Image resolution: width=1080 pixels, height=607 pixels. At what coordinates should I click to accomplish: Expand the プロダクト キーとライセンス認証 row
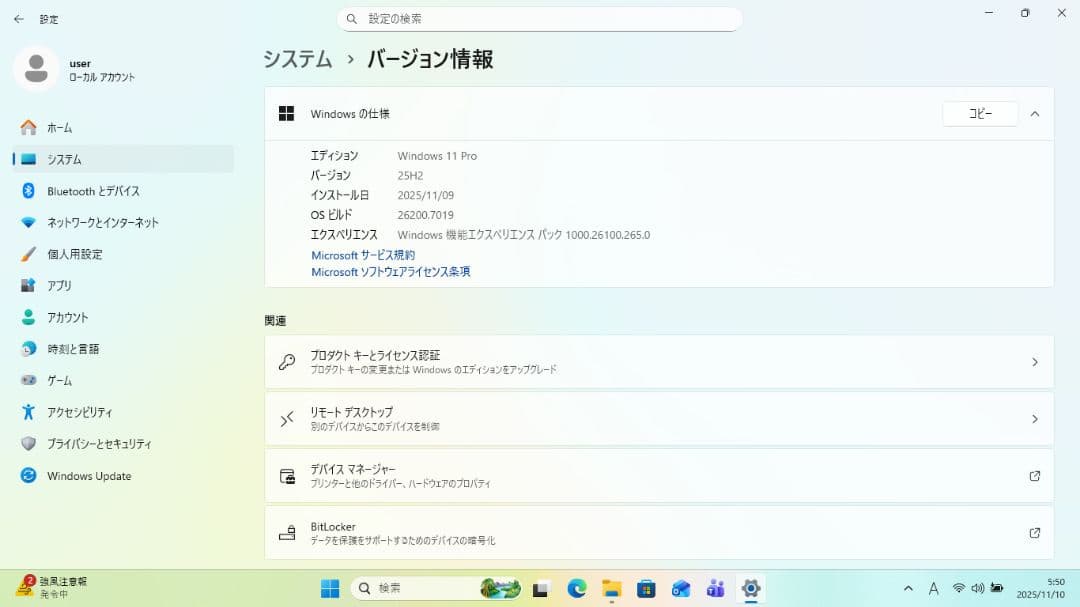click(1034, 362)
